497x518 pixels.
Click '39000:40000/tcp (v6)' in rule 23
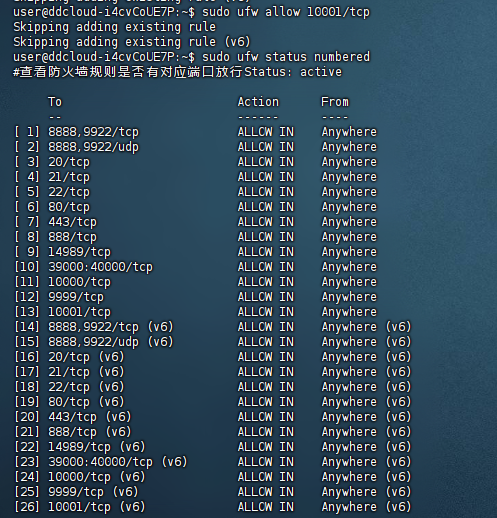click(x=118, y=462)
